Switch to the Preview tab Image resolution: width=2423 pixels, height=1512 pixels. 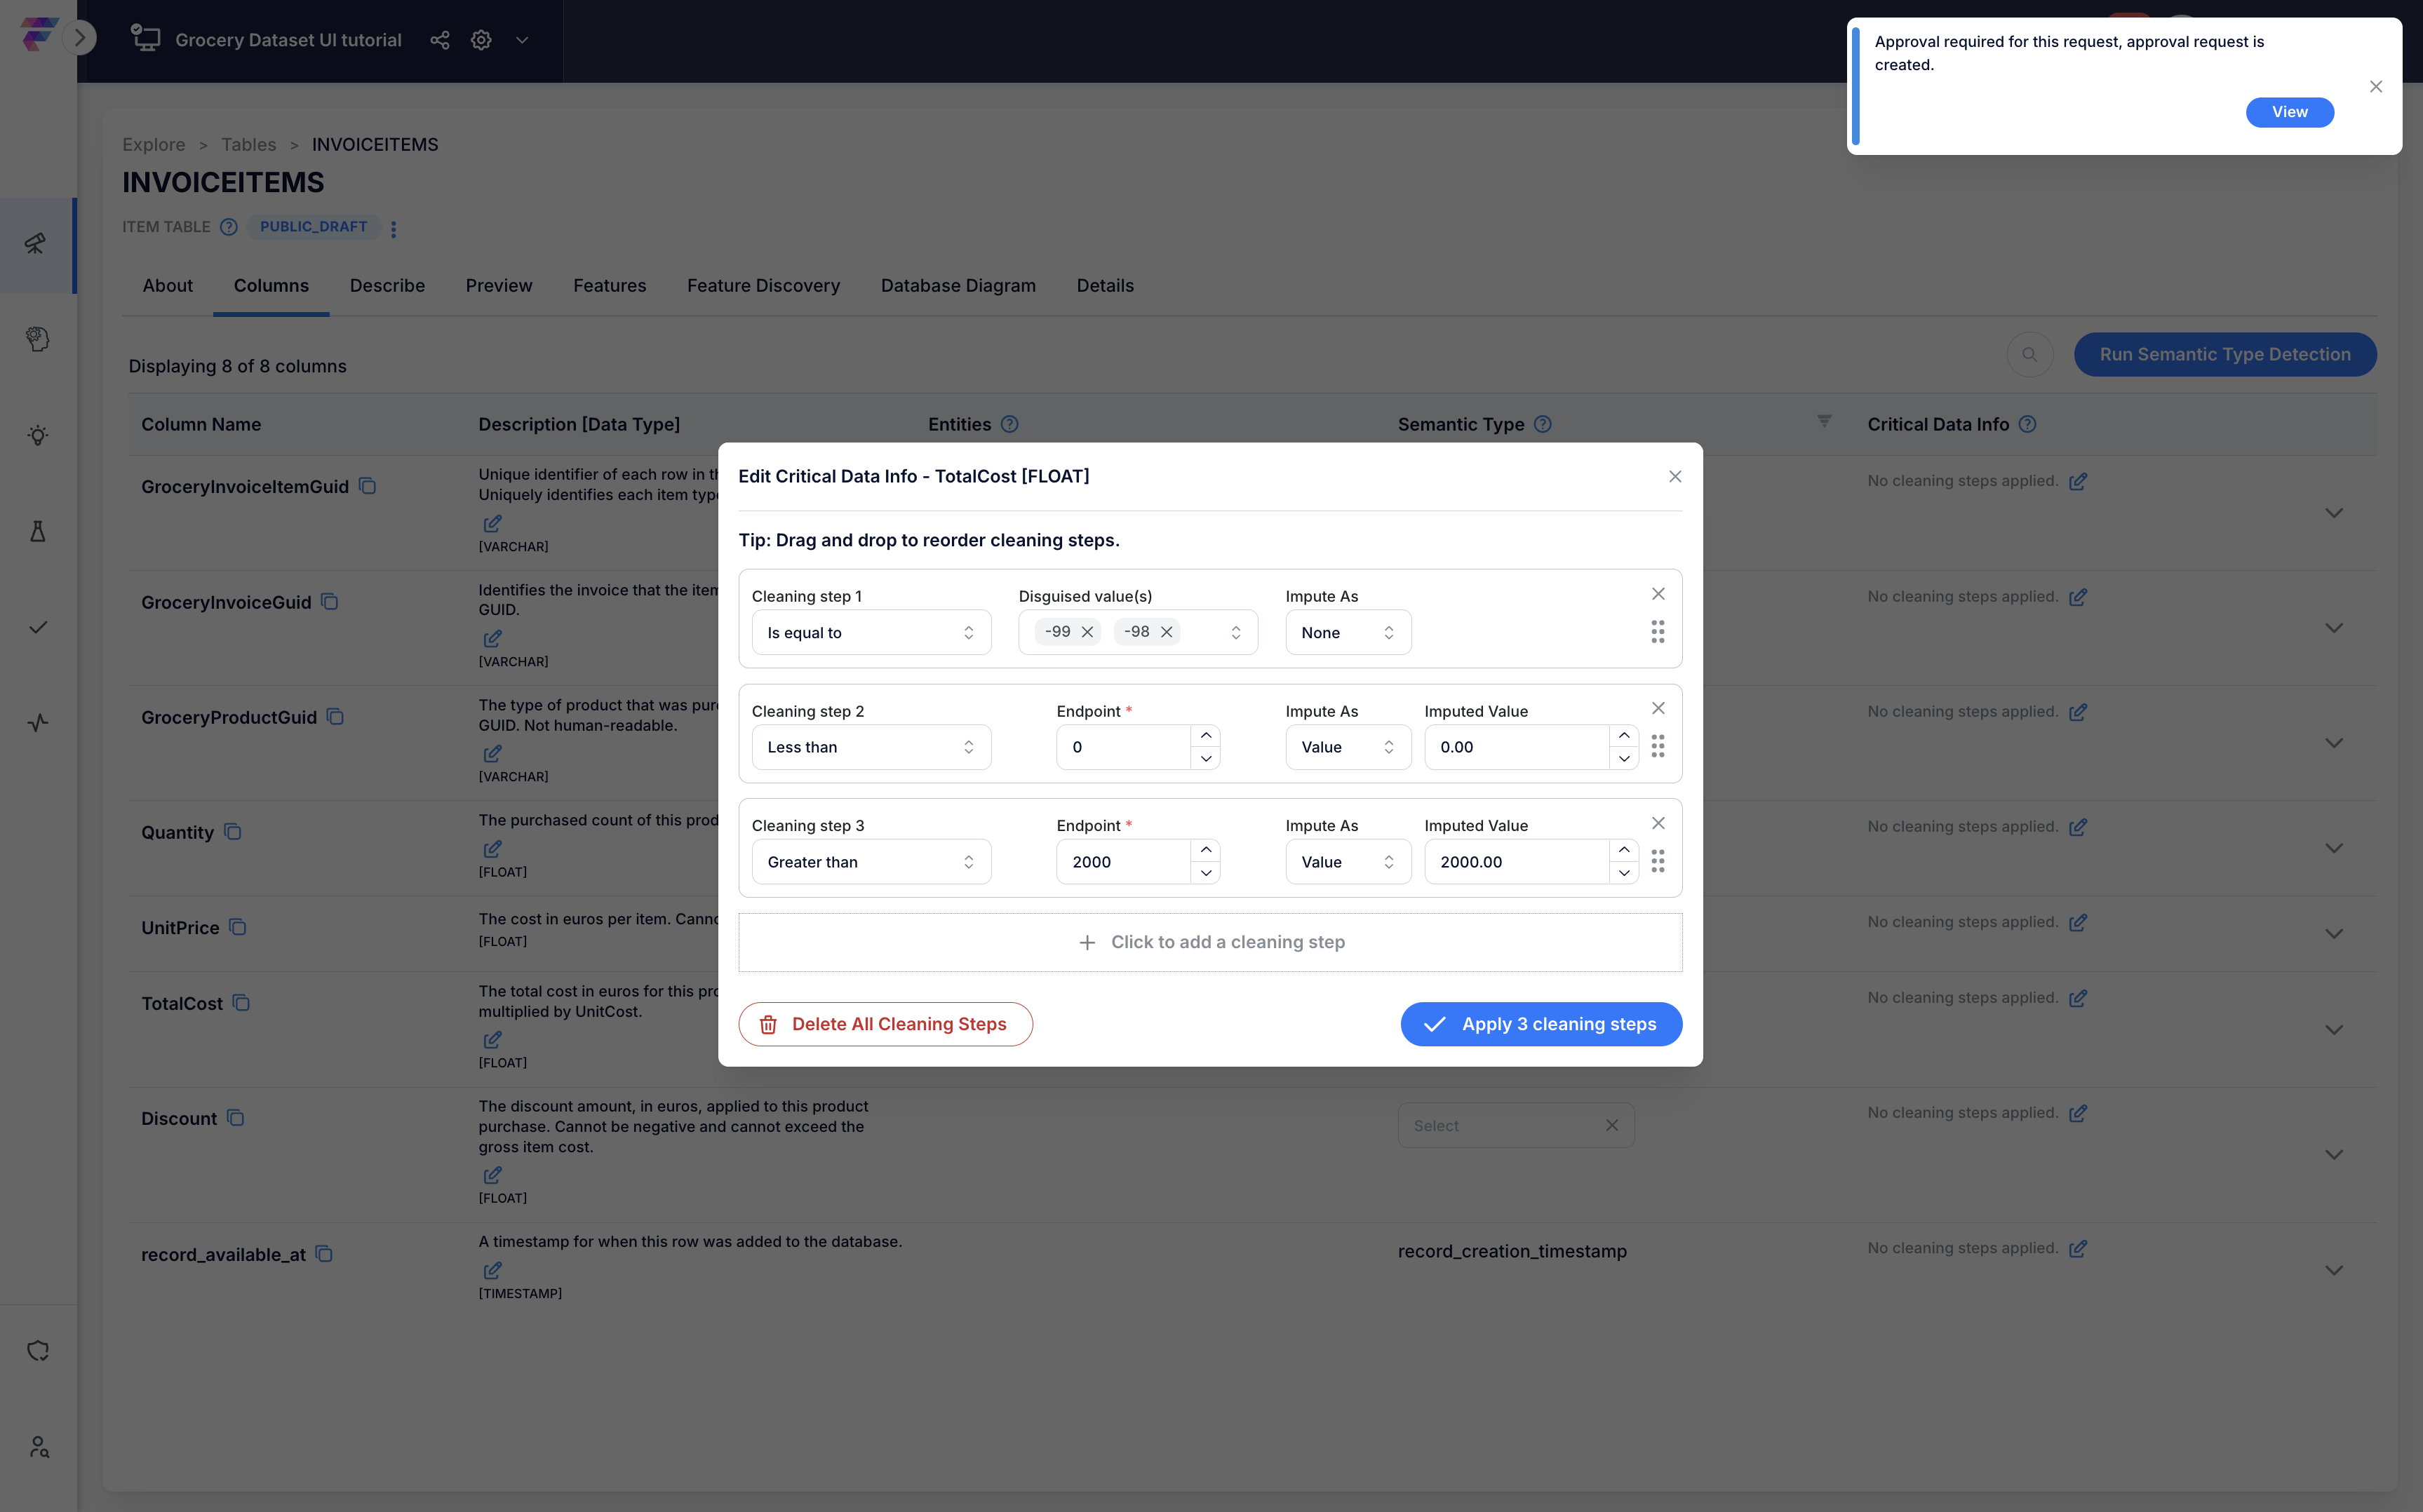499,285
